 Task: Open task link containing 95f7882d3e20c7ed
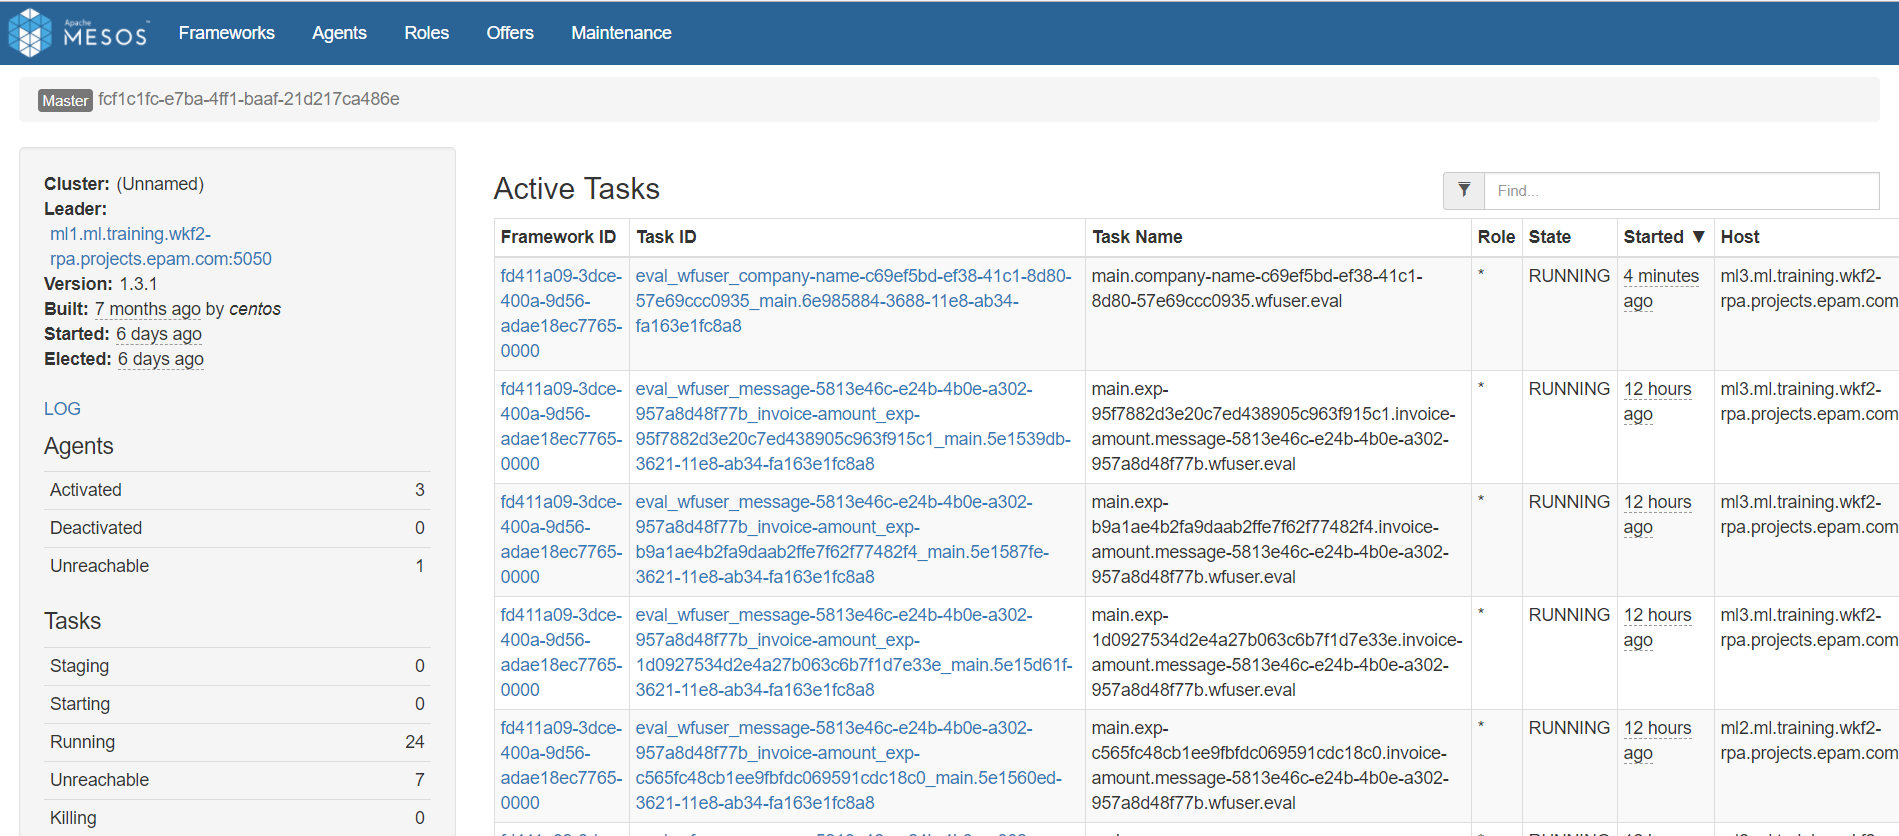coord(853,426)
